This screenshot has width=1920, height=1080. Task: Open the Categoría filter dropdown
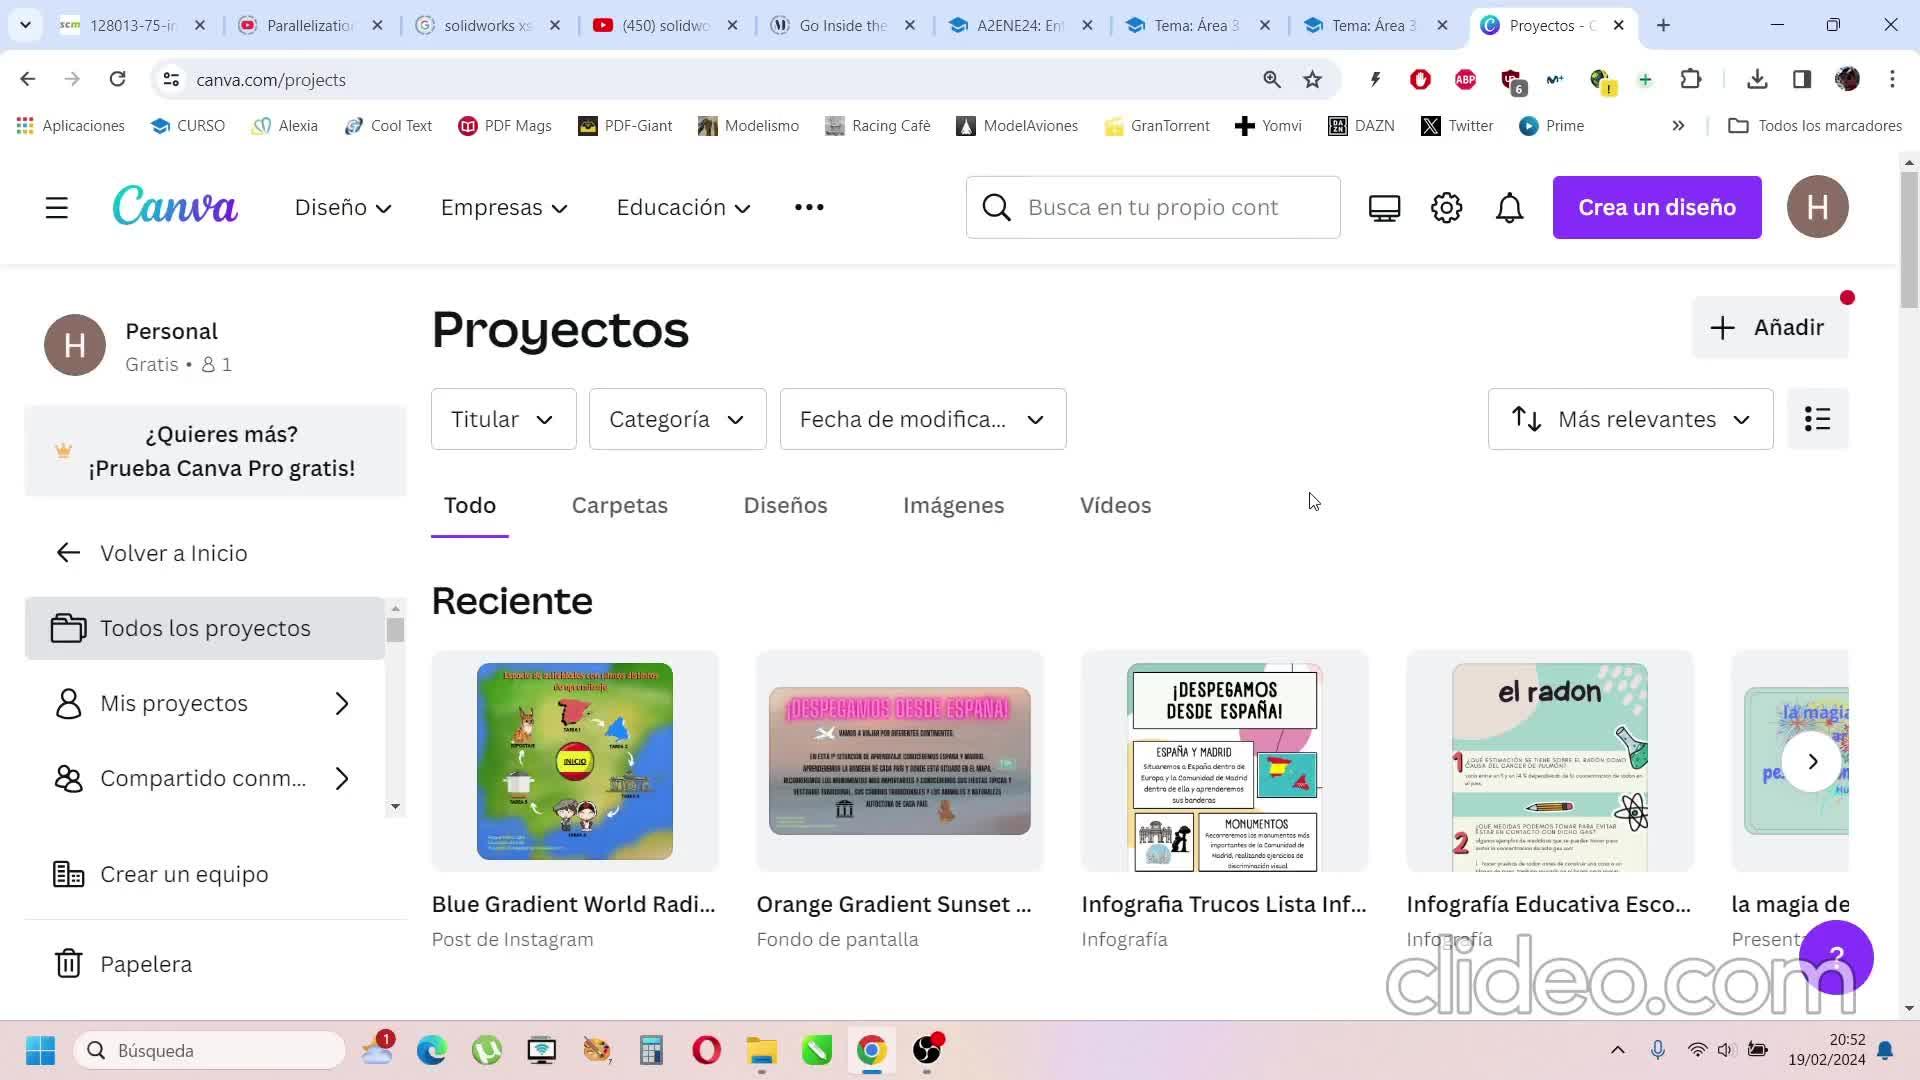pos(677,419)
